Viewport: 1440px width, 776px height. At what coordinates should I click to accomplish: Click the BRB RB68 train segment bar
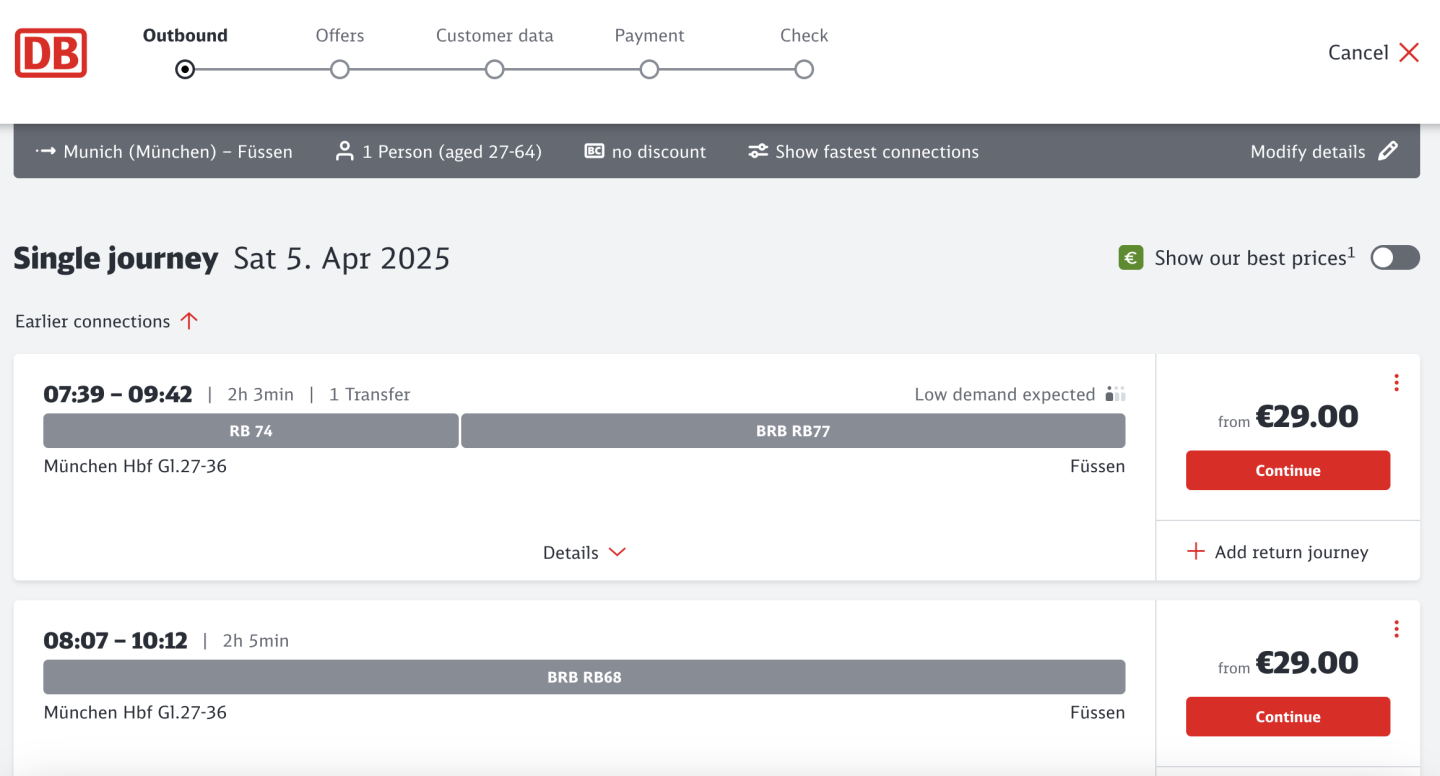click(584, 677)
